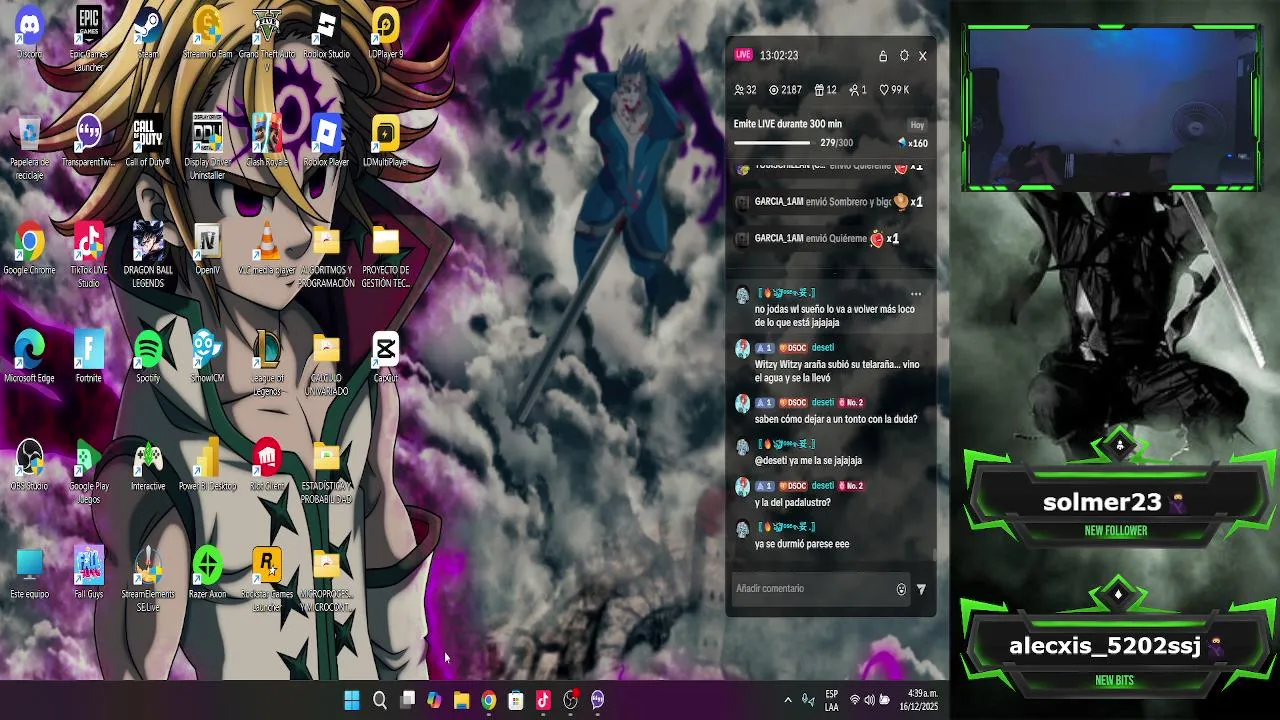Select the Steam desktop icon
This screenshot has width=1280, height=720.
pyautogui.click(x=148, y=34)
